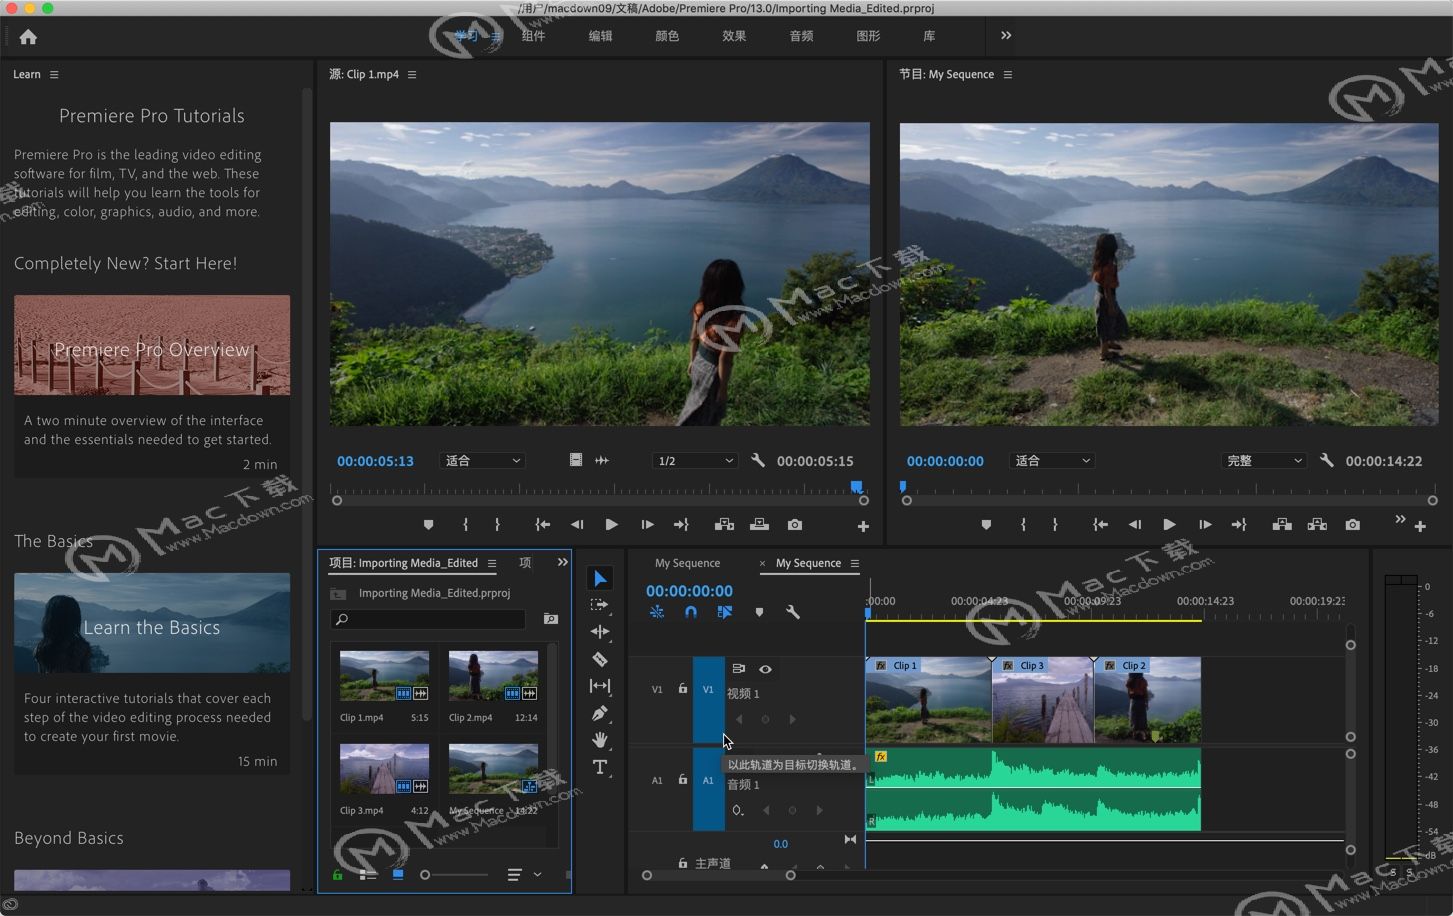Image resolution: width=1453 pixels, height=916 pixels.
Task: Toggle V1 track lock
Action: point(683,689)
